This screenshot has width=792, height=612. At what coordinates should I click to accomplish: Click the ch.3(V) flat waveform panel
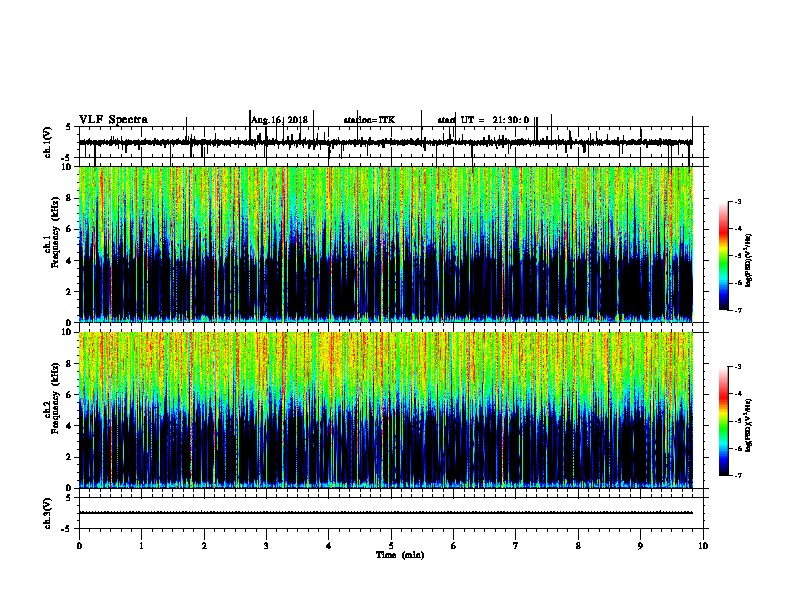tap(391, 513)
